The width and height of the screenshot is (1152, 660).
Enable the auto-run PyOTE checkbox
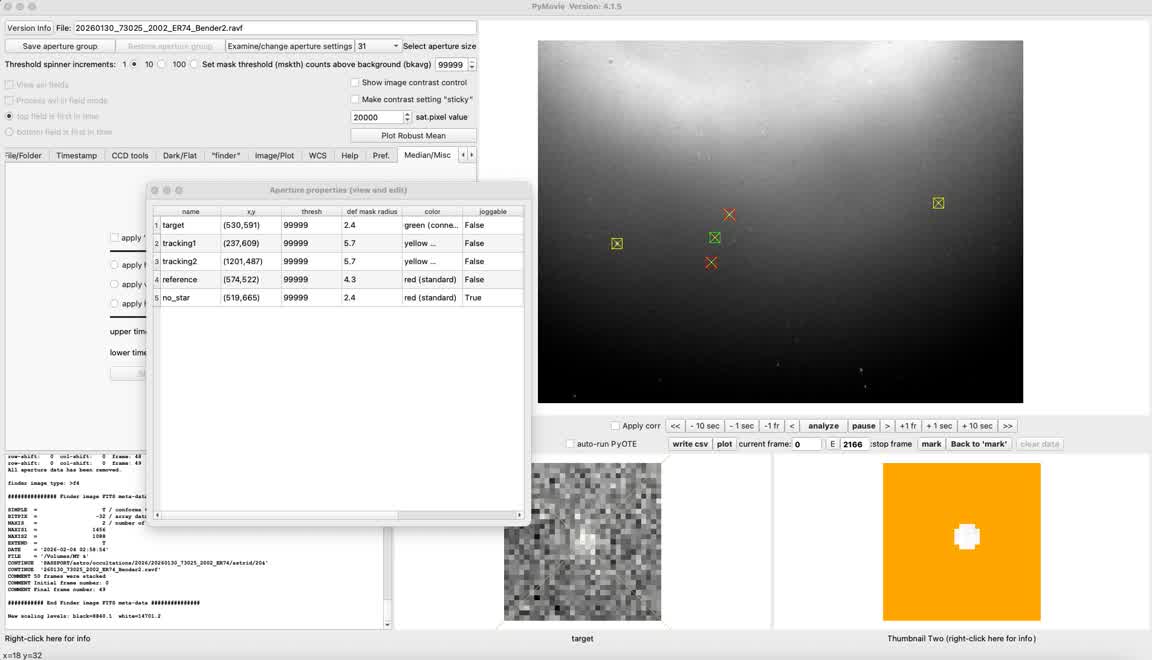click(x=570, y=444)
